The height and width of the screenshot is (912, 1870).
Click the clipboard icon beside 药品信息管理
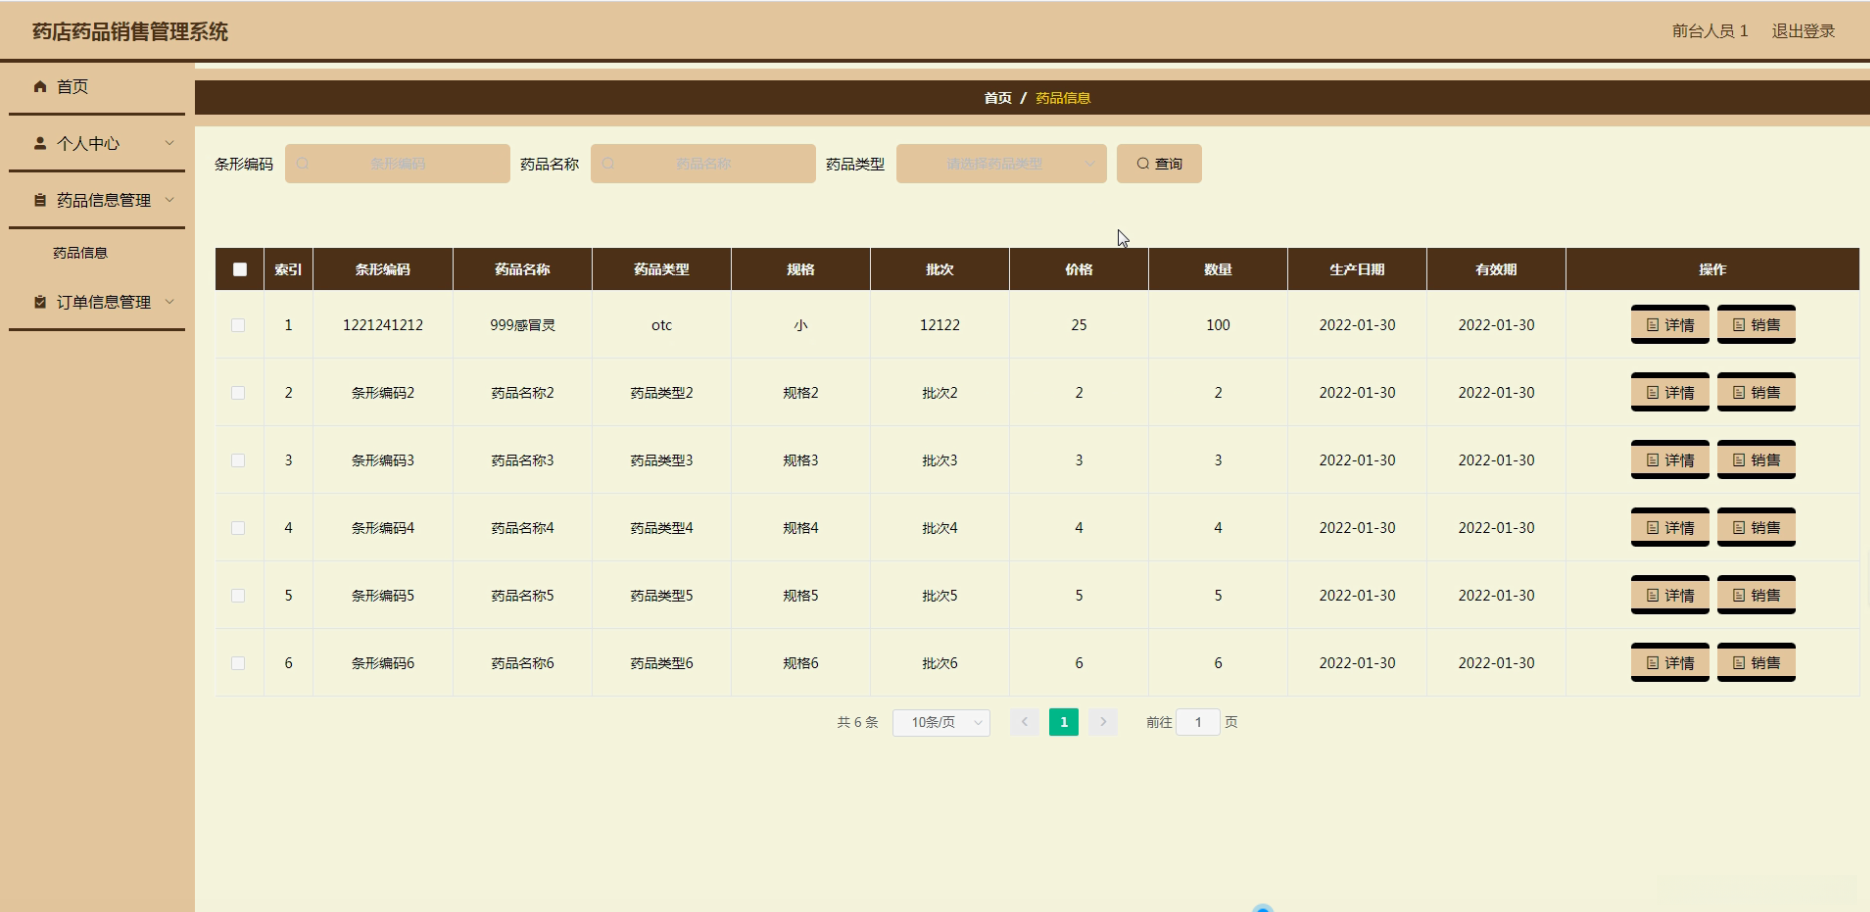(x=40, y=201)
